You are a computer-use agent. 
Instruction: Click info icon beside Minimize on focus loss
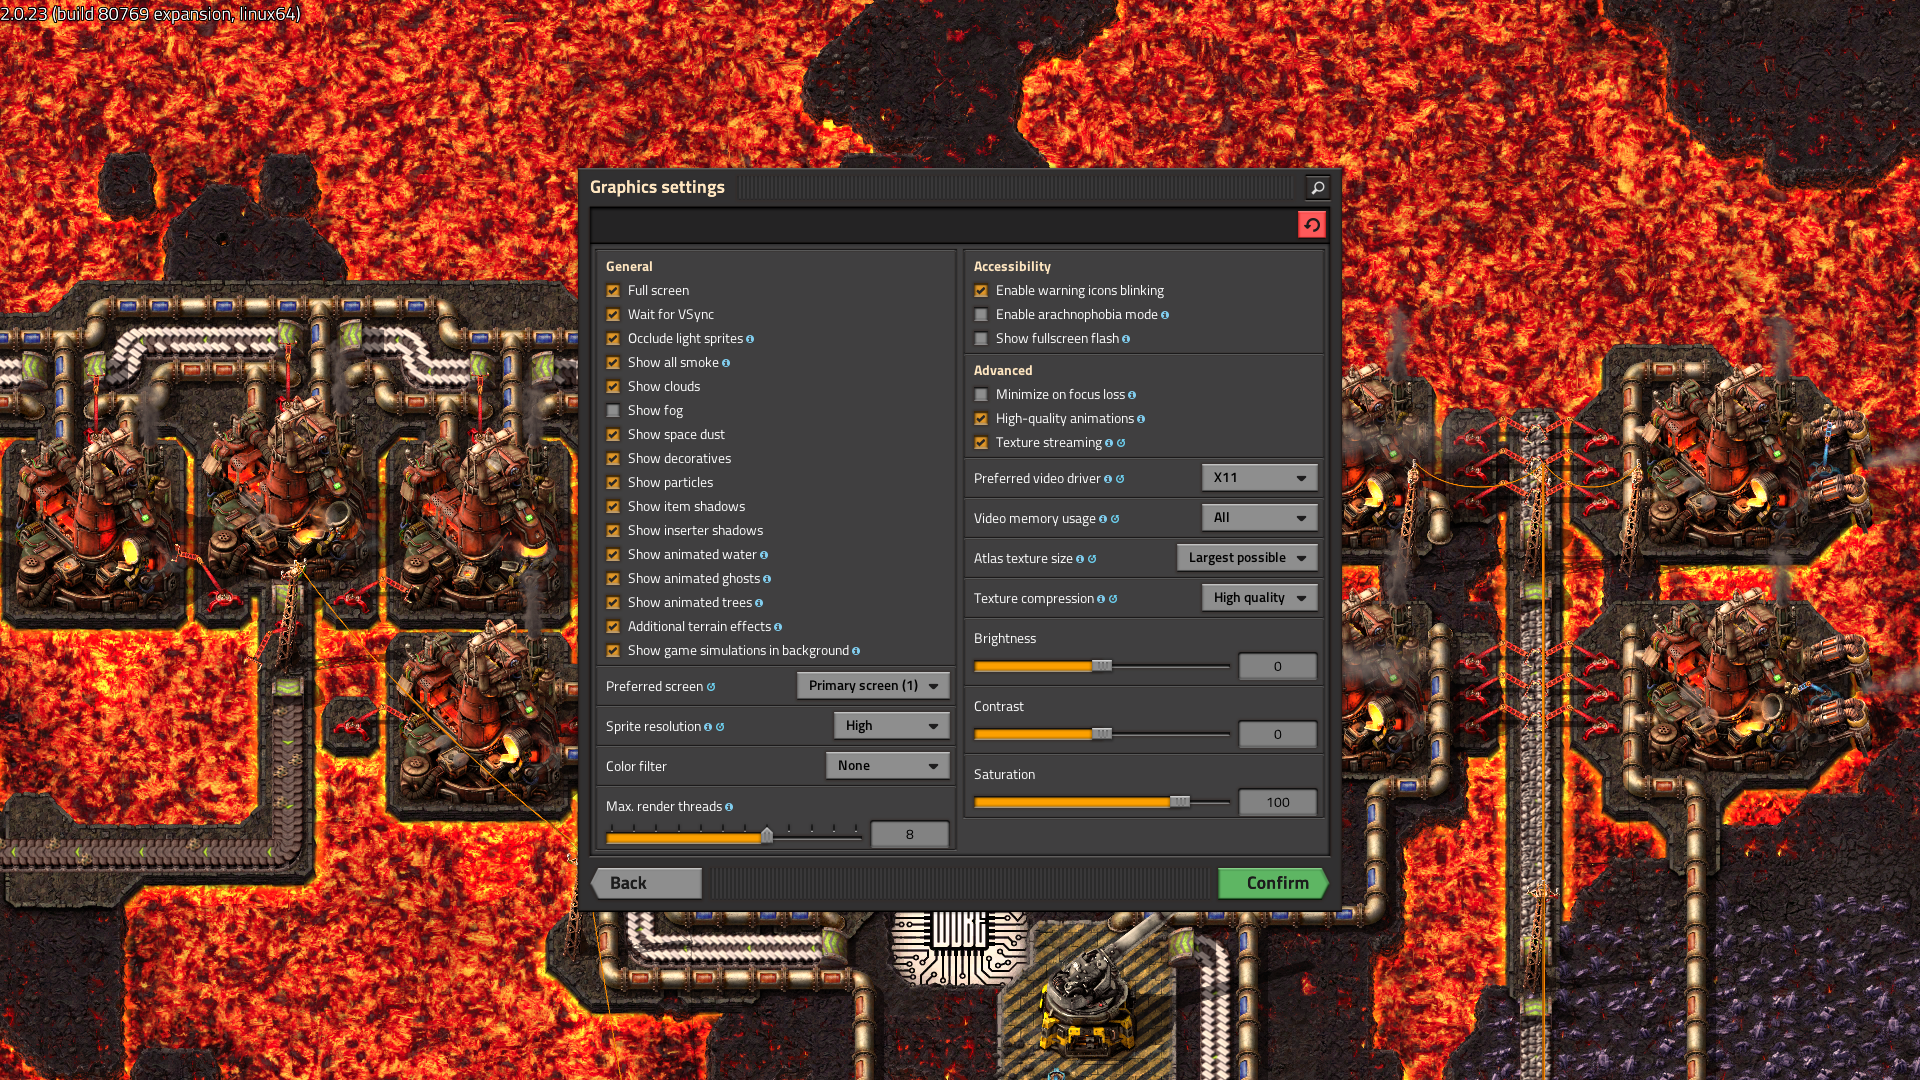(x=1132, y=395)
